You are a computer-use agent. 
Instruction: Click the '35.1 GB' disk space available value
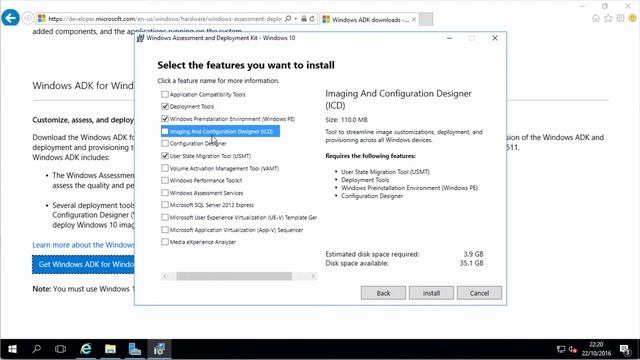(471, 263)
